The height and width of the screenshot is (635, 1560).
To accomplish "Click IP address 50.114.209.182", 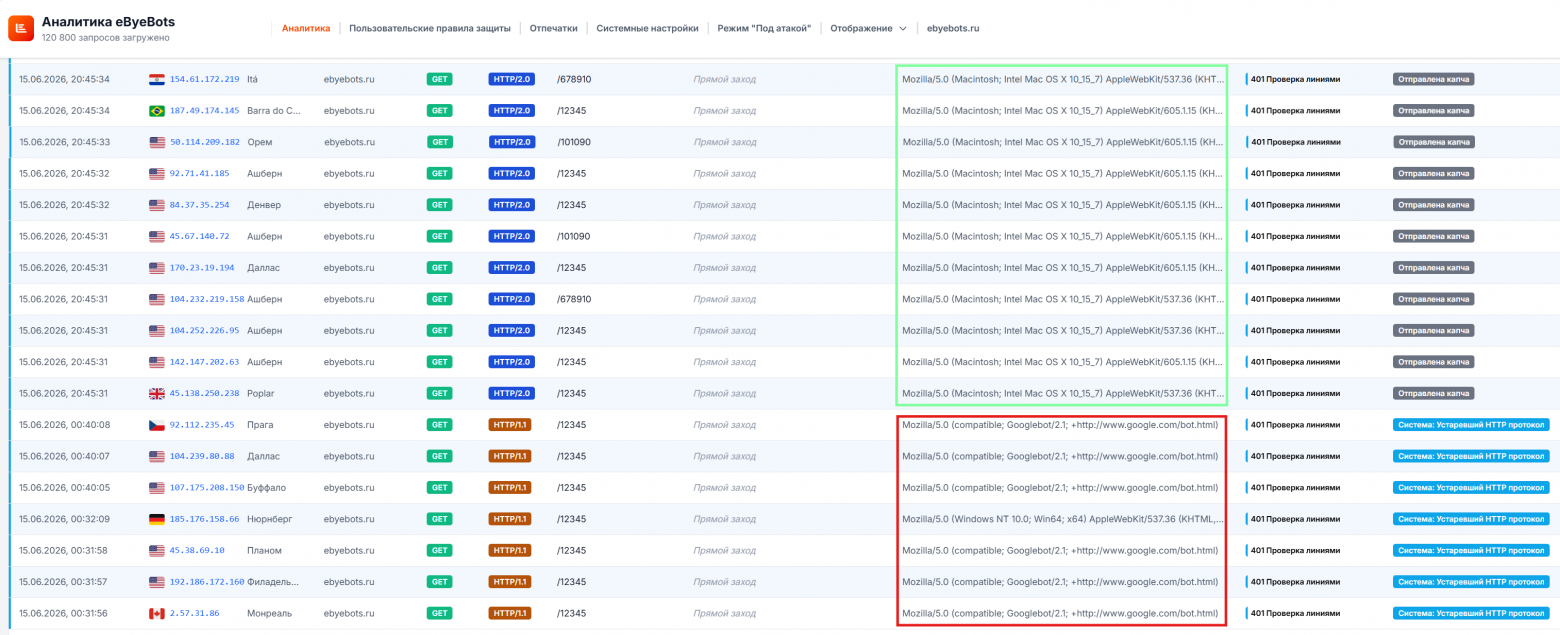I will pyautogui.click(x=205, y=142).
